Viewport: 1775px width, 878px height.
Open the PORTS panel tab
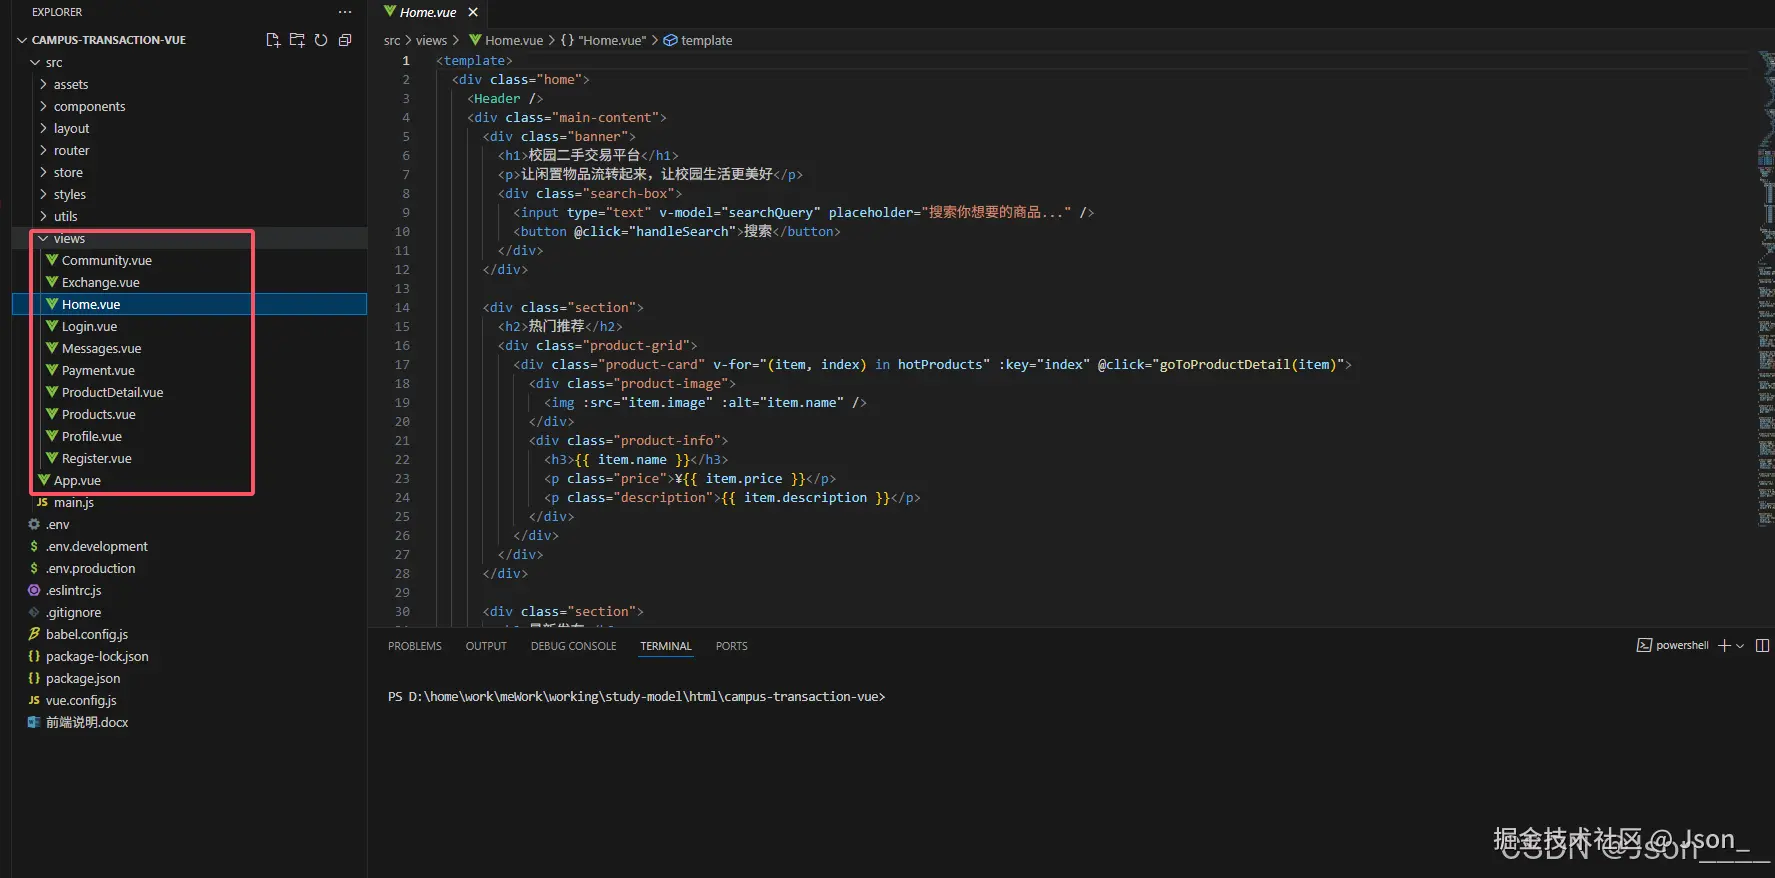coord(731,646)
